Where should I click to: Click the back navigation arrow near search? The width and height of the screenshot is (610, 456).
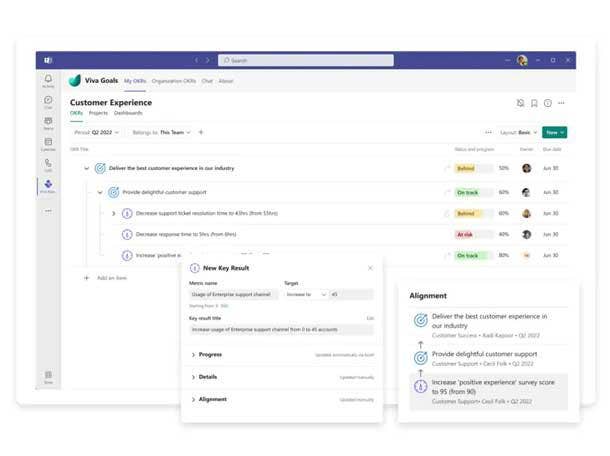[x=196, y=61]
